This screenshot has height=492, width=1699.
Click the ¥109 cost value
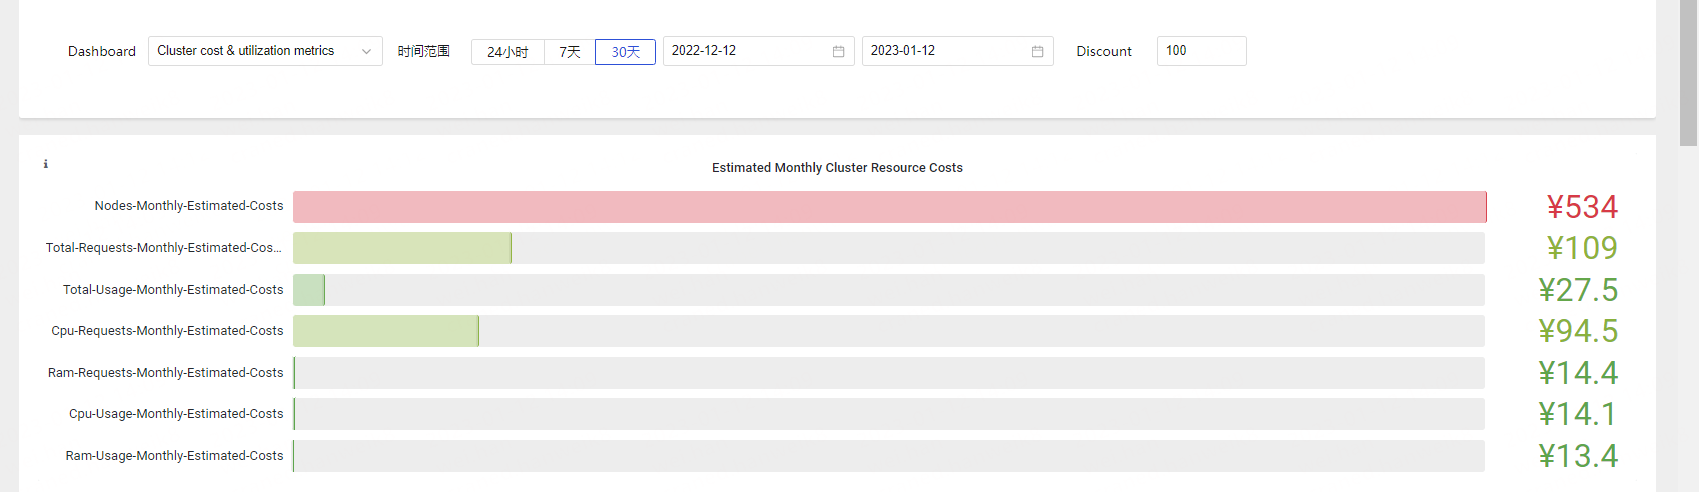coord(1582,248)
